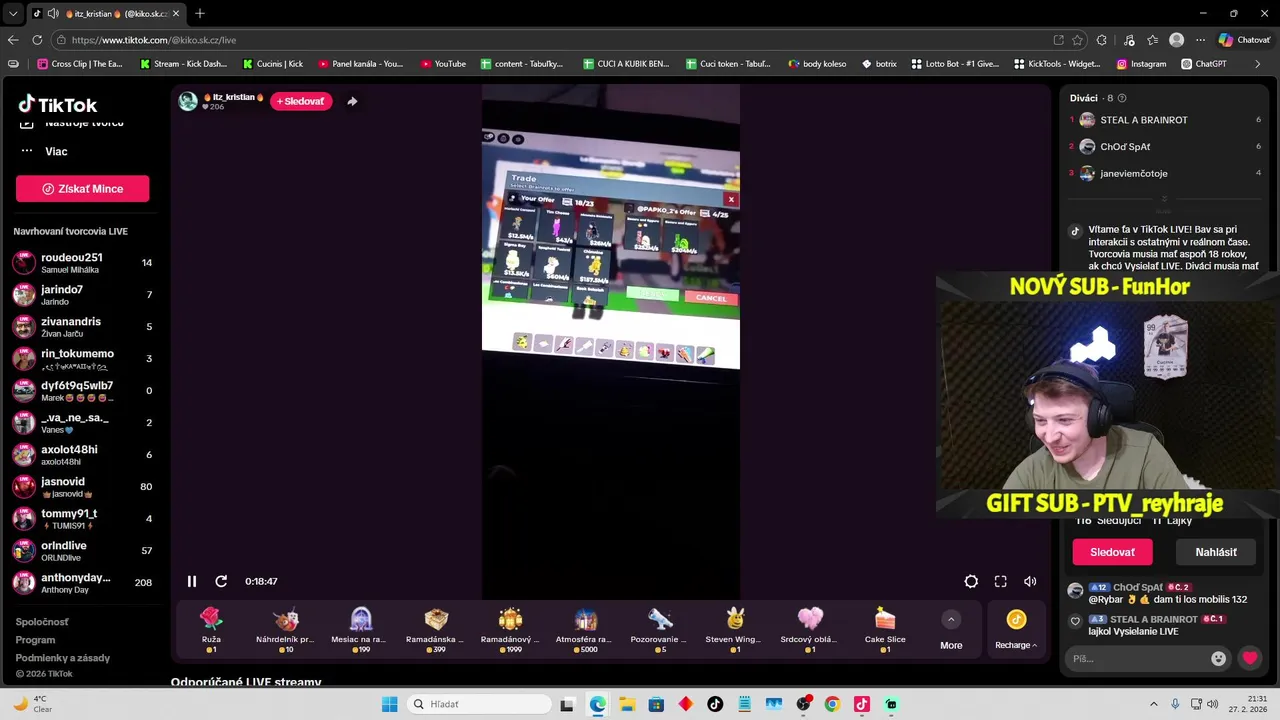Open viewer janeviemčotoje in ranking
The width and height of the screenshot is (1280, 720).
pos(1133,173)
